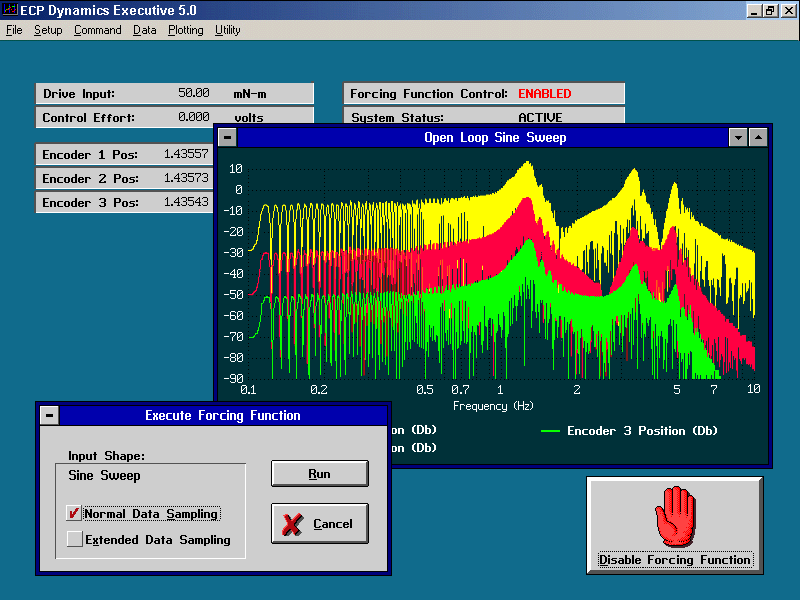Image resolution: width=800 pixels, height=600 pixels.
Task: Minimize the ECP Dynamics Executive main window
Action: (754, 10)
